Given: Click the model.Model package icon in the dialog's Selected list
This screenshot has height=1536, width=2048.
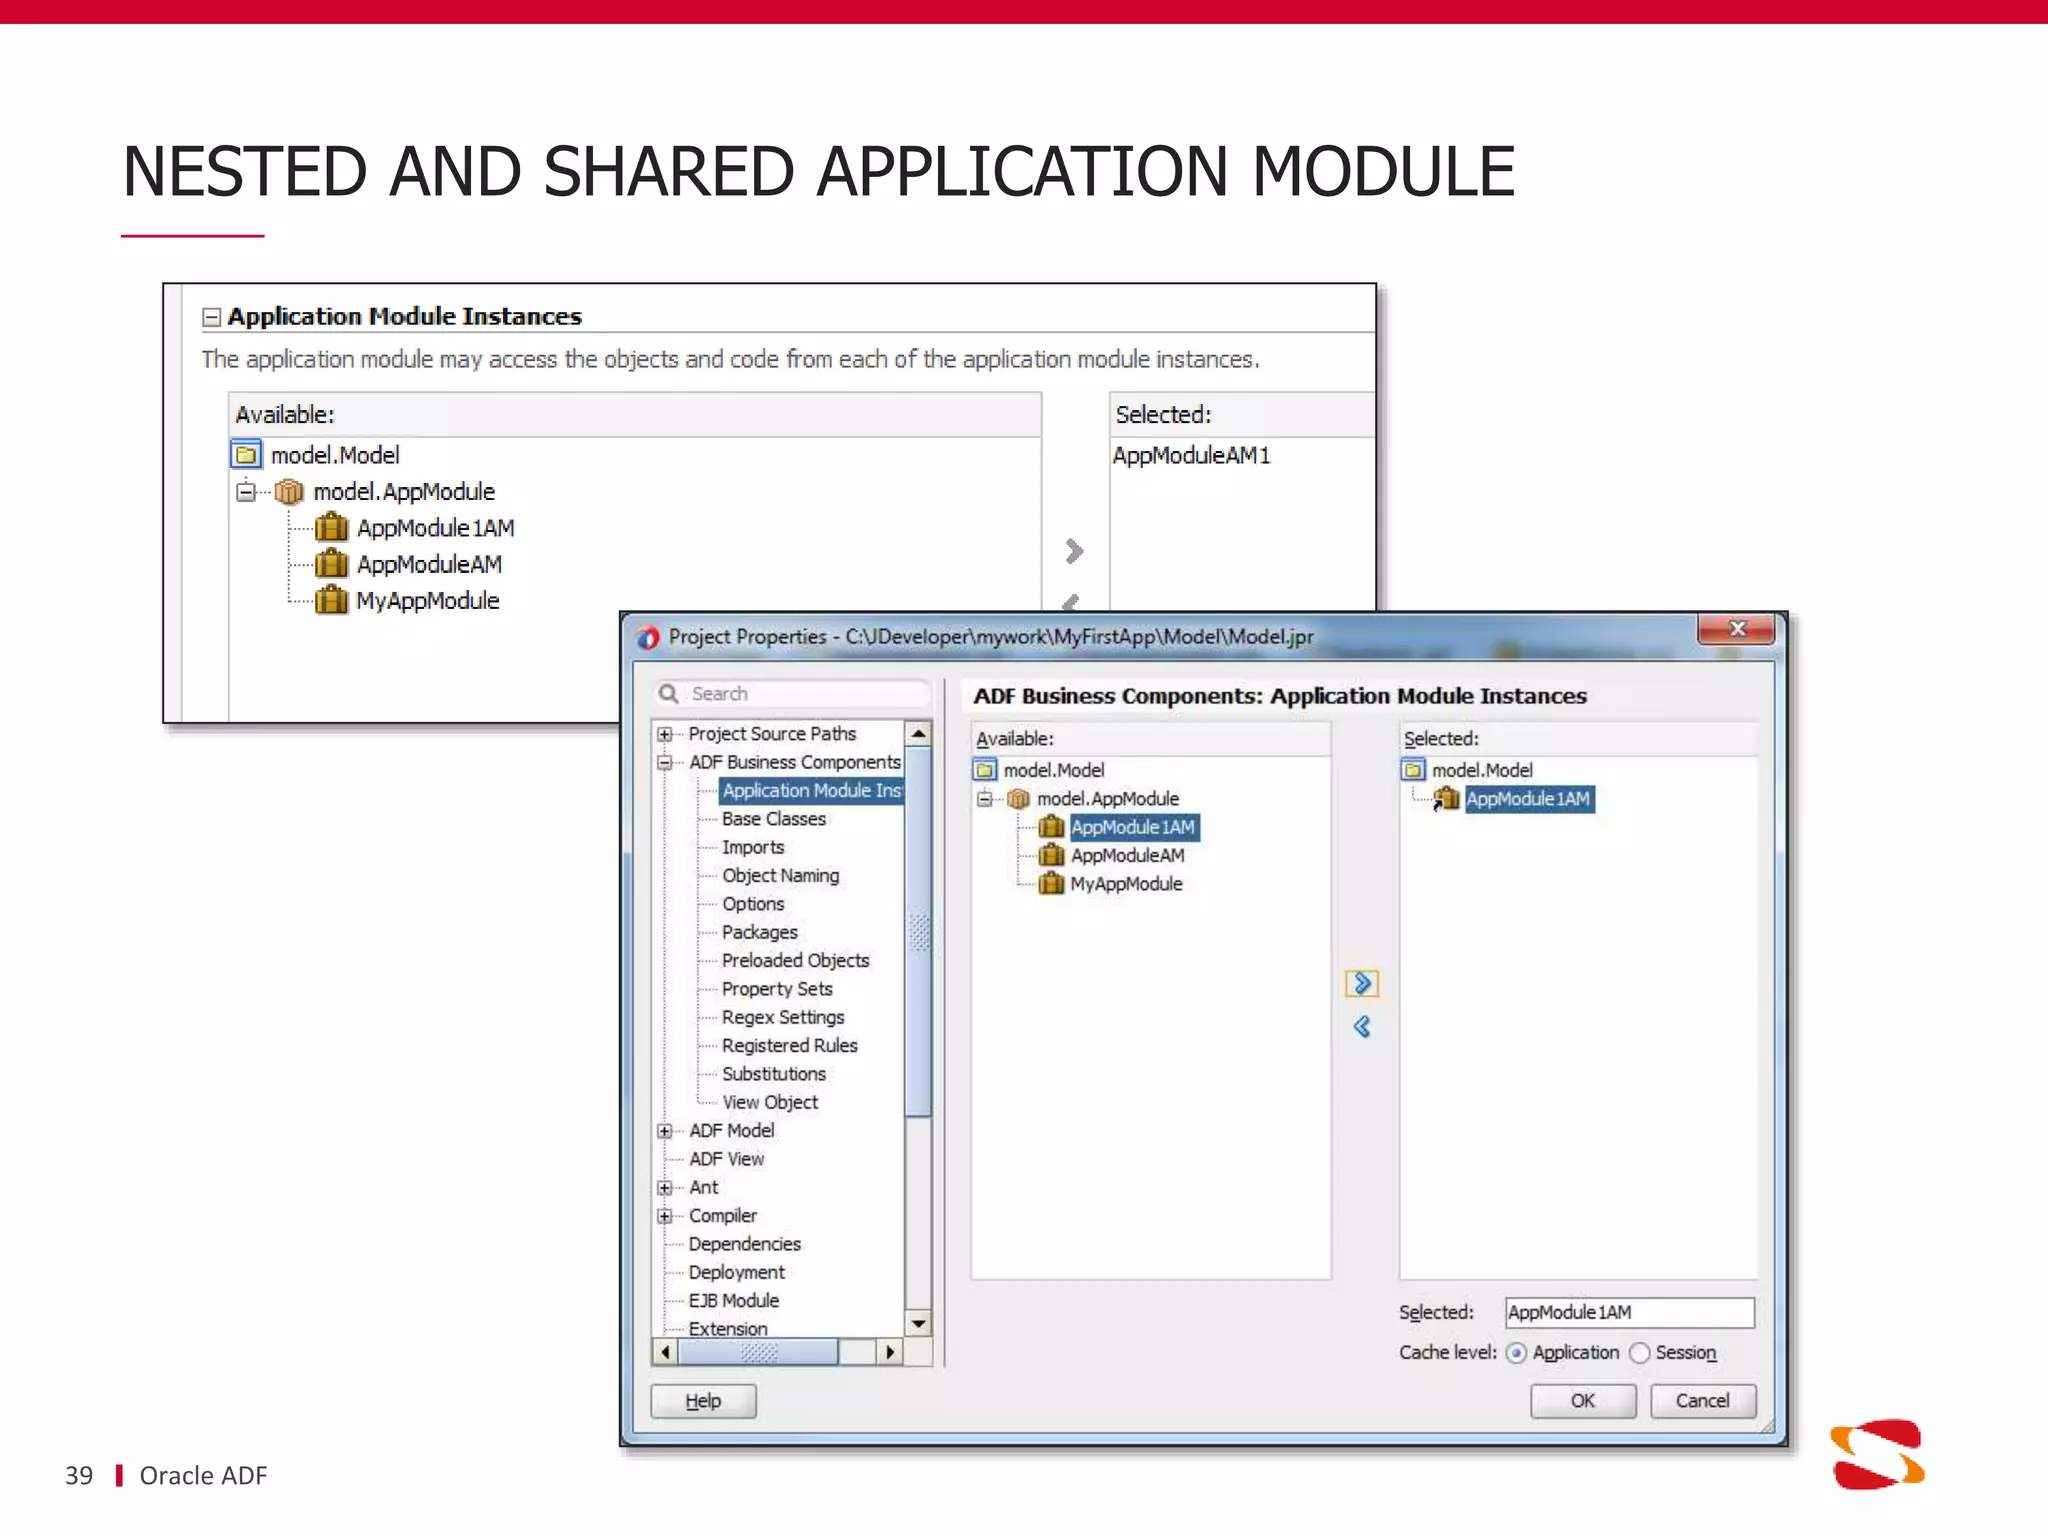Looking at the screenshot, I should click(x=1413, y=770).
